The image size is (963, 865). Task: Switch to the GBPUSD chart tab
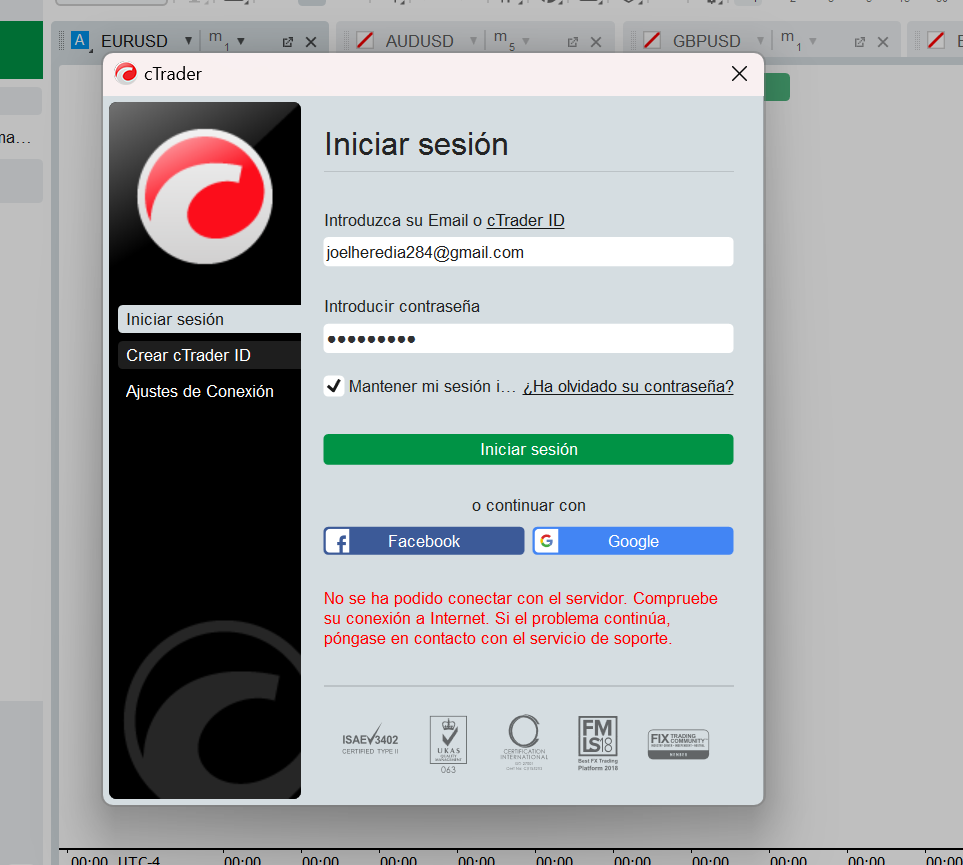pyautogui.click(x=706, y=41)
